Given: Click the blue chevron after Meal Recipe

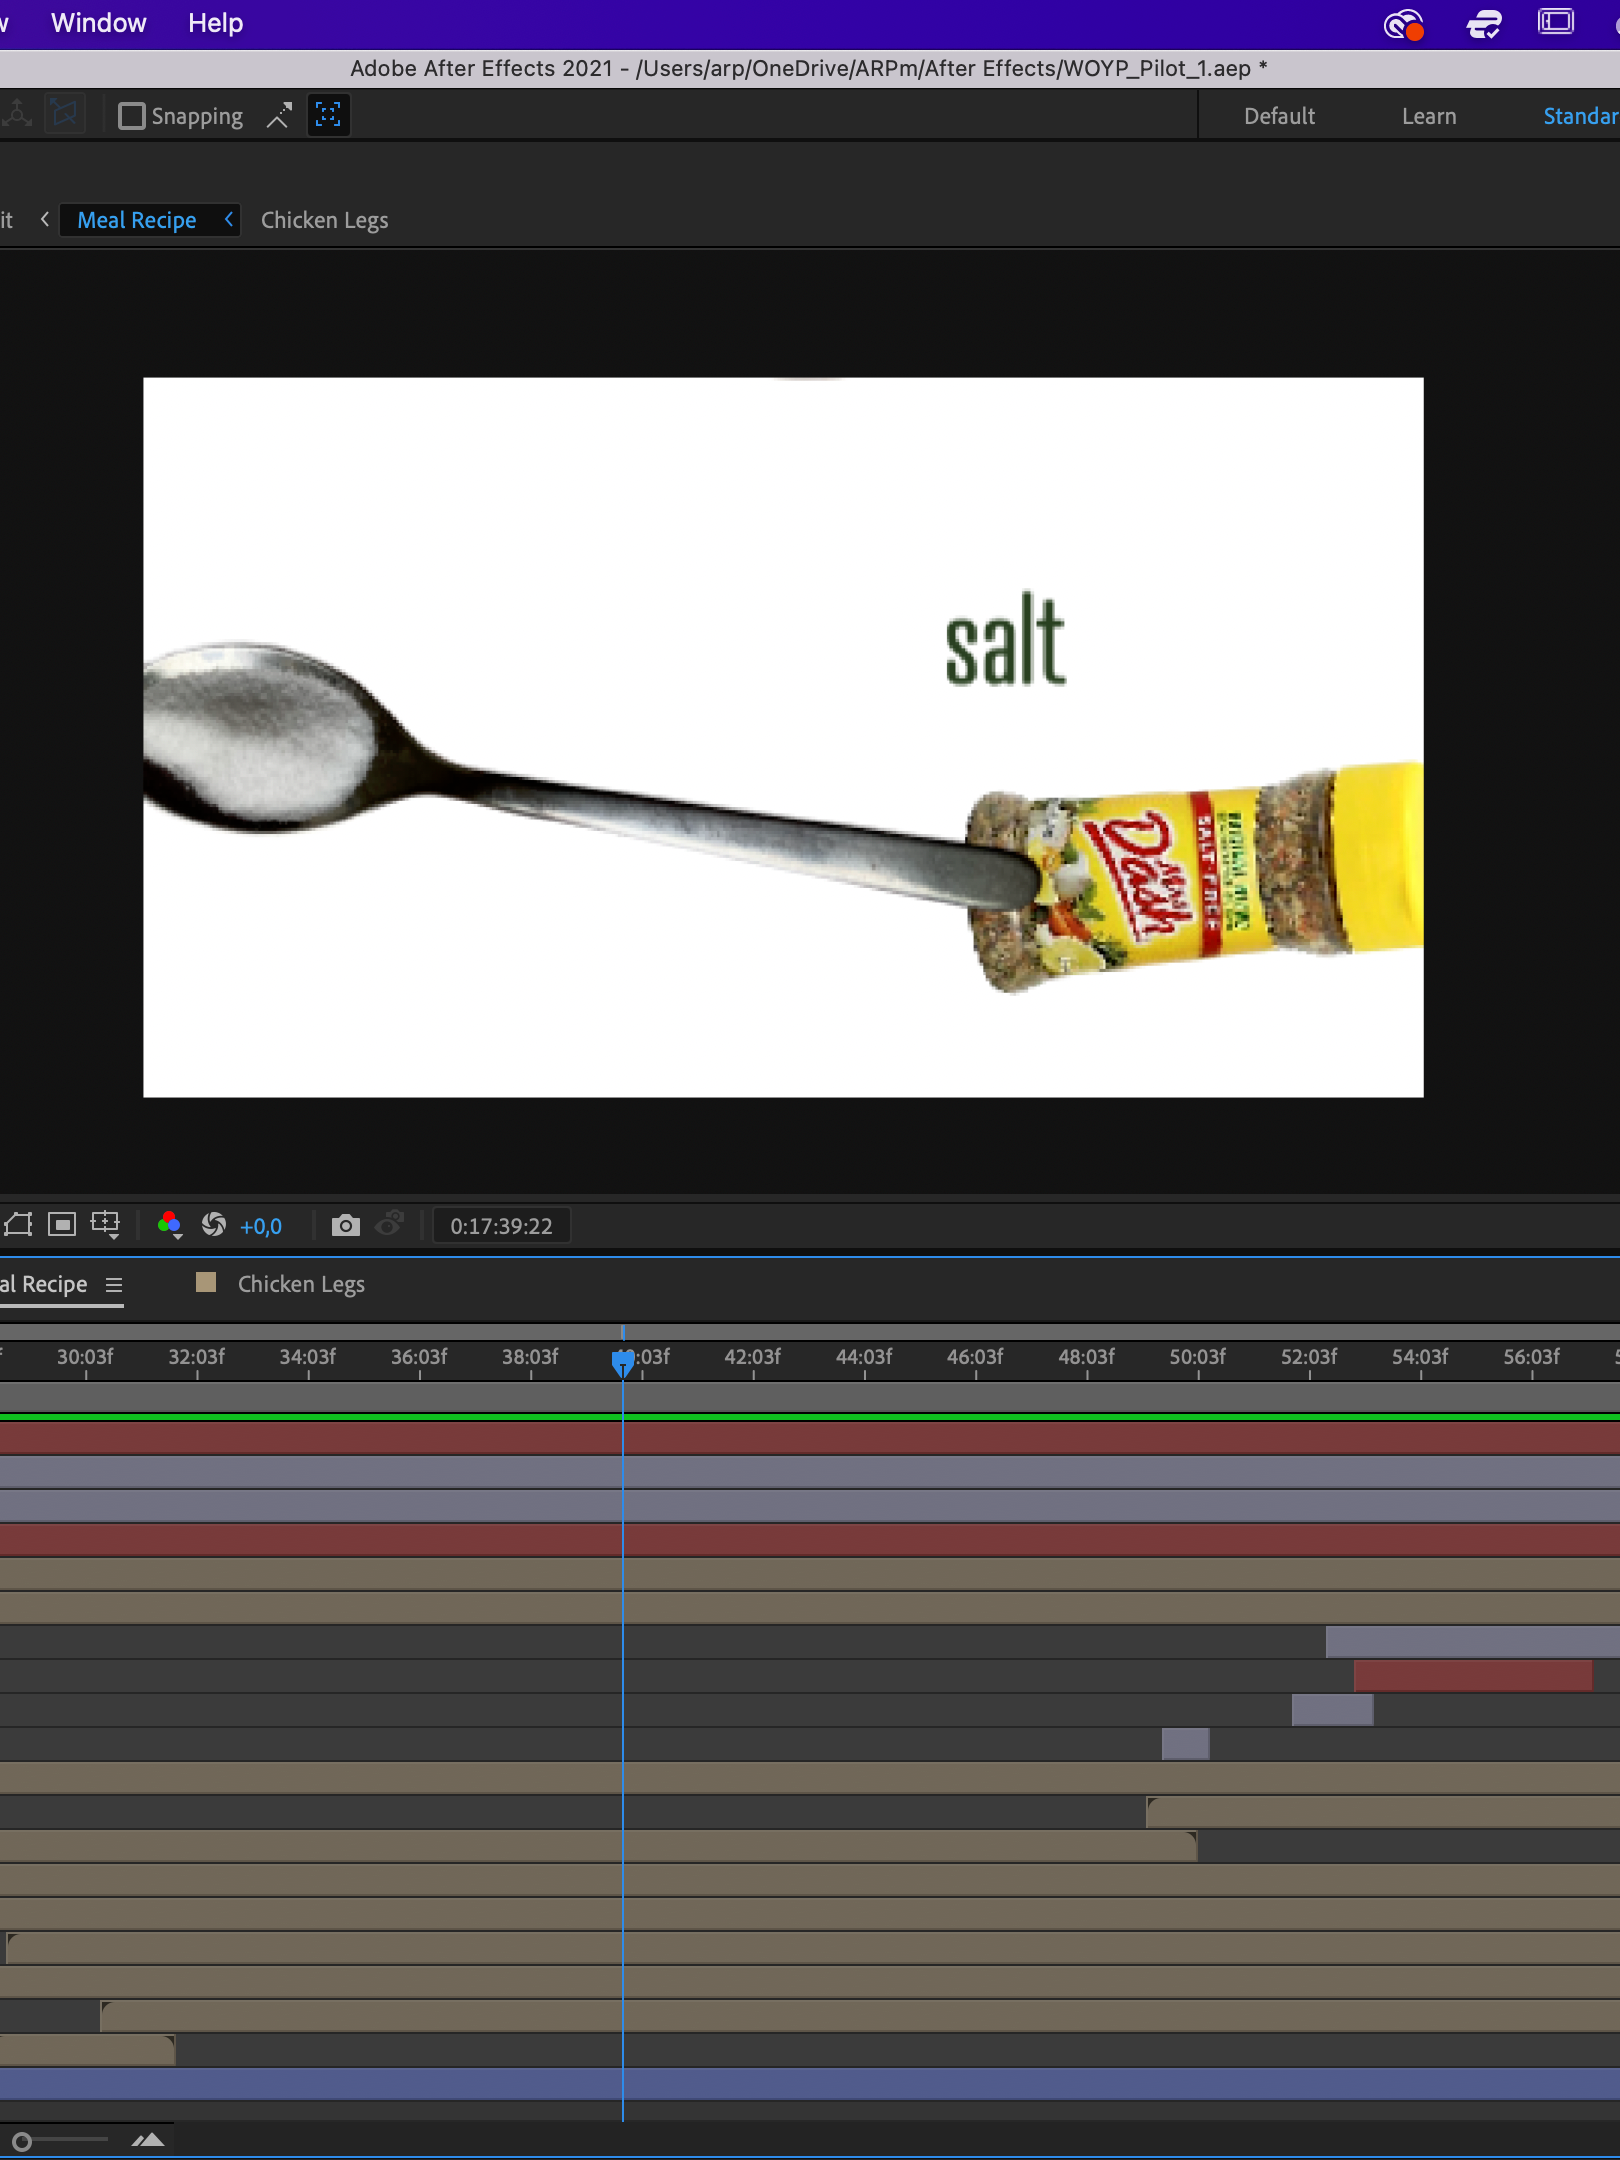Looking at the screenshot, I should coord(229,219).
